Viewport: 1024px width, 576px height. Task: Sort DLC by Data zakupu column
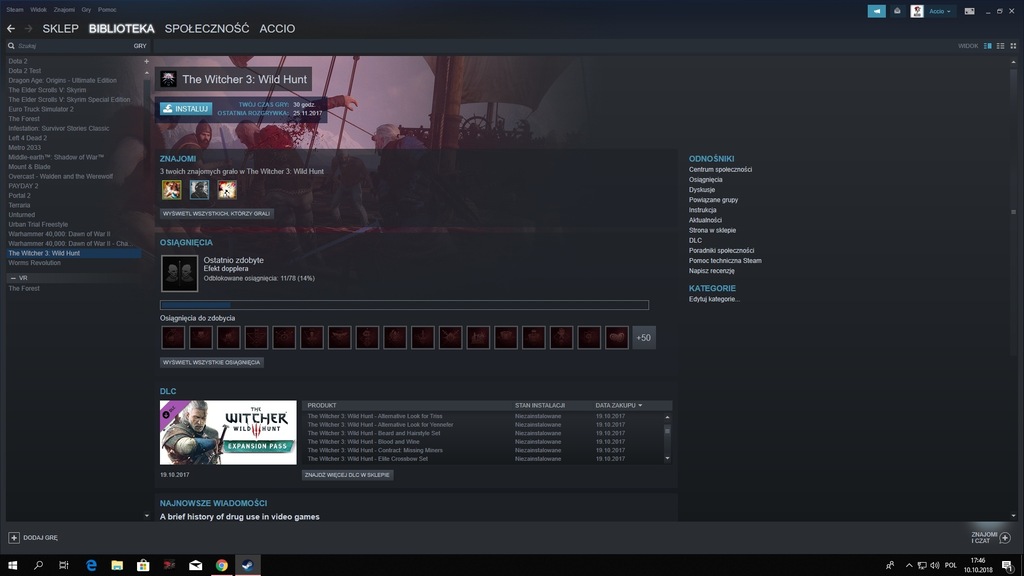pos(618,406)
